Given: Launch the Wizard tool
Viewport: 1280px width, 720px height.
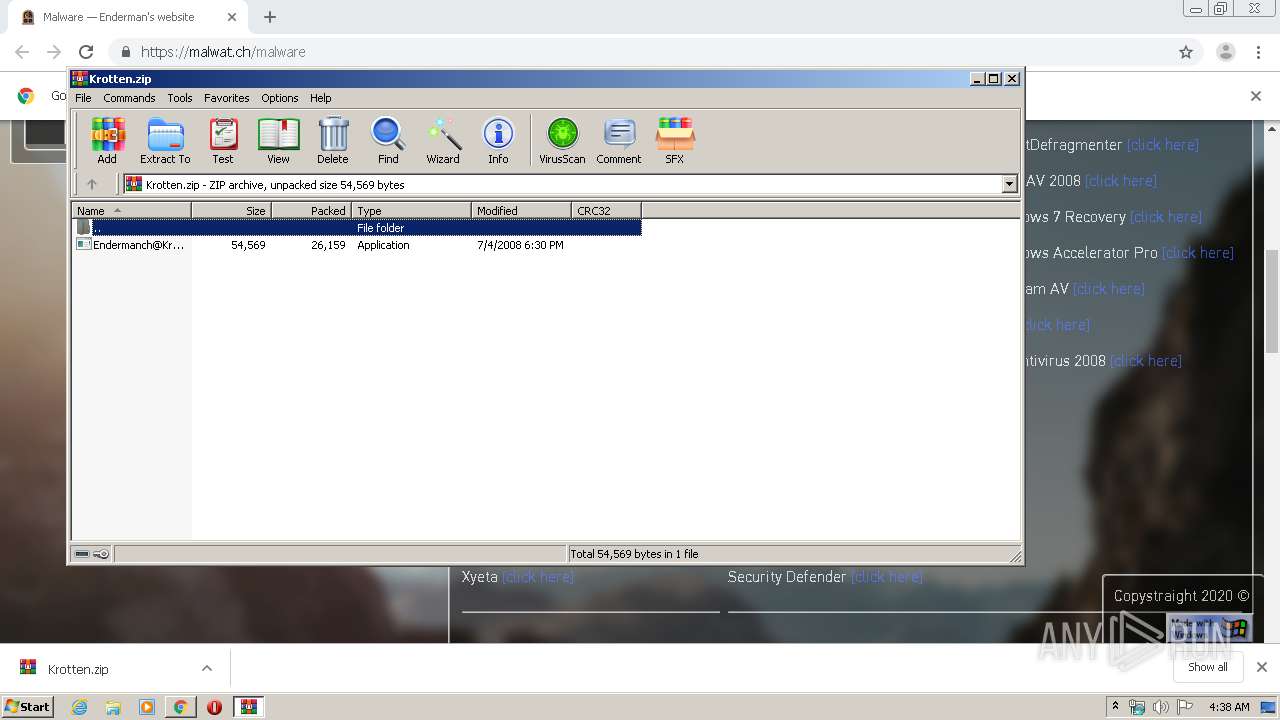Looking at the screenshot, I should click(443, 141).
